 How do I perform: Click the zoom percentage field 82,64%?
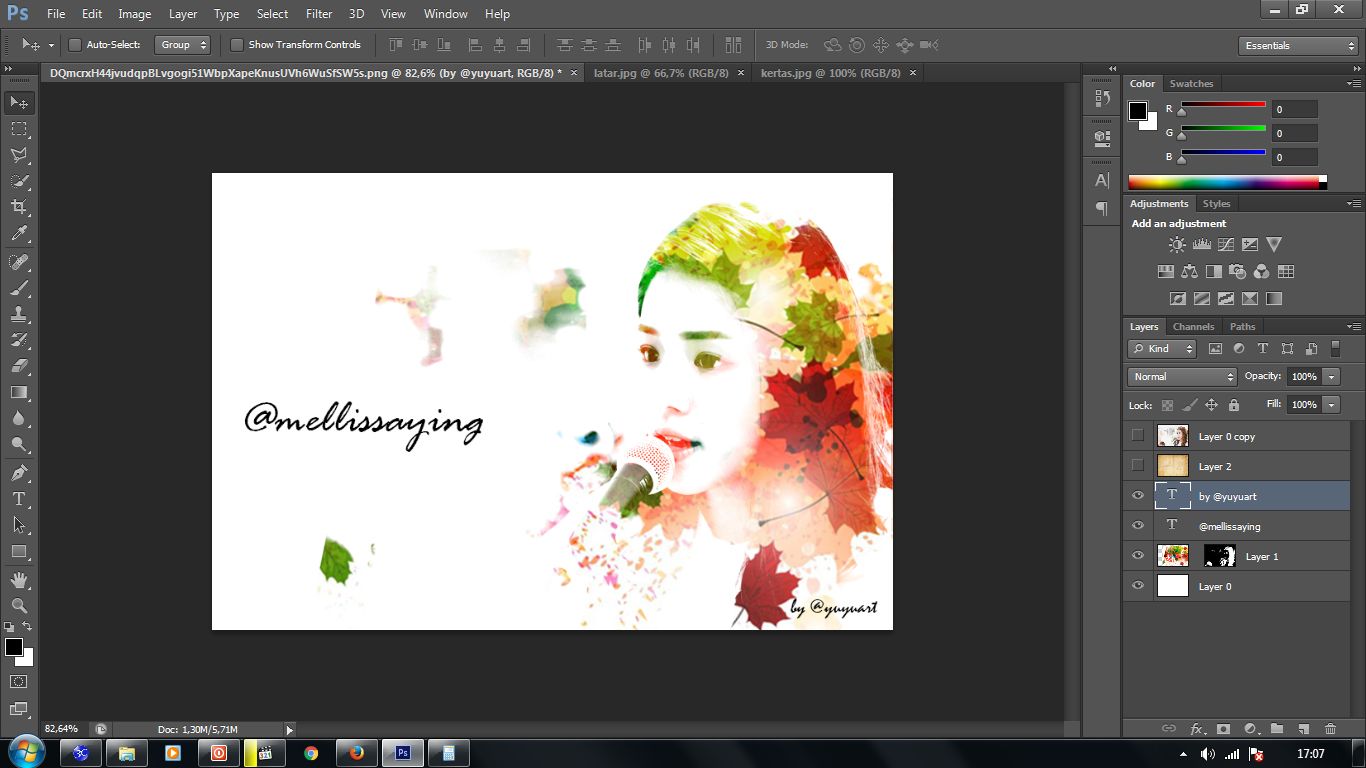[x=64, y=730]
